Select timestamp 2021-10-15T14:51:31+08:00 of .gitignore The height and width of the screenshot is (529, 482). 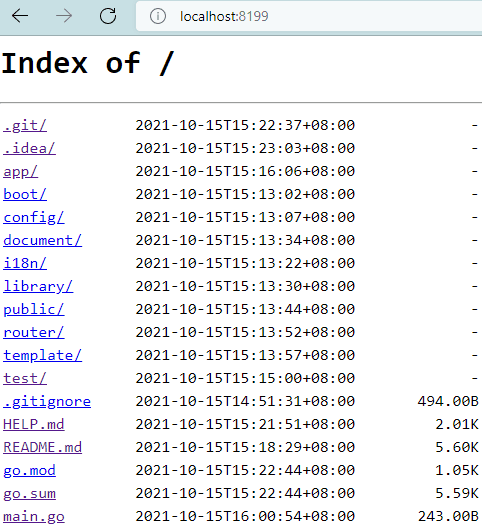[x=245, y=401]
